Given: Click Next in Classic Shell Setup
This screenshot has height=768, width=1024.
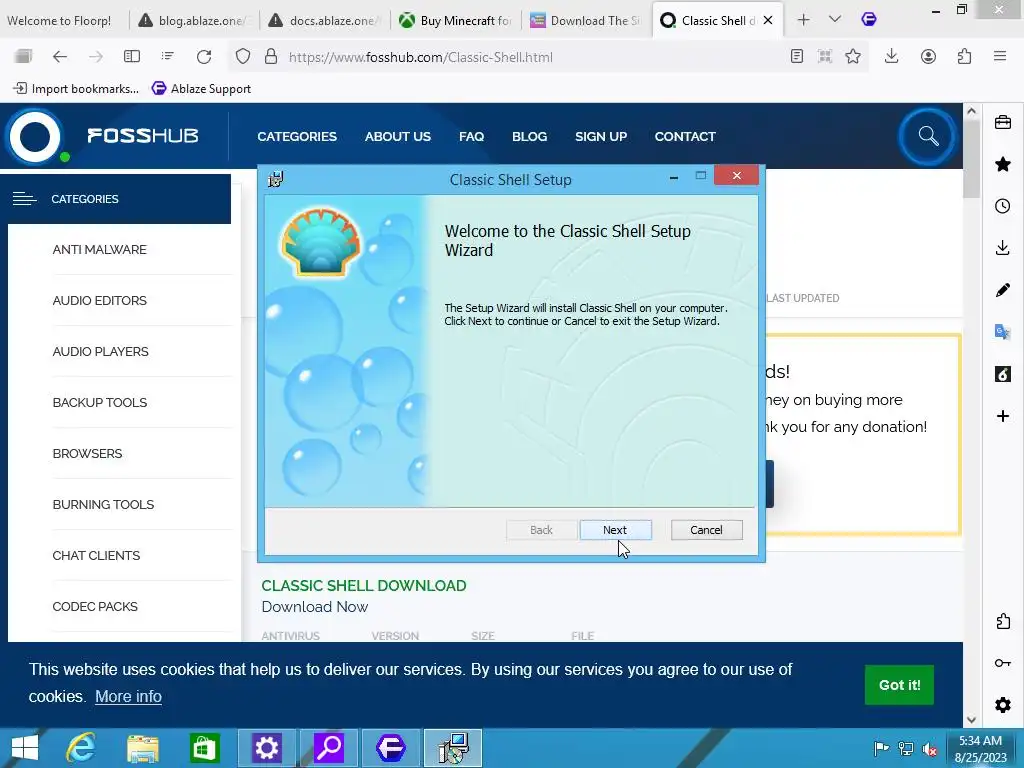Looking at the screenshot, I should pyautogui.click(x=615, y=530).
